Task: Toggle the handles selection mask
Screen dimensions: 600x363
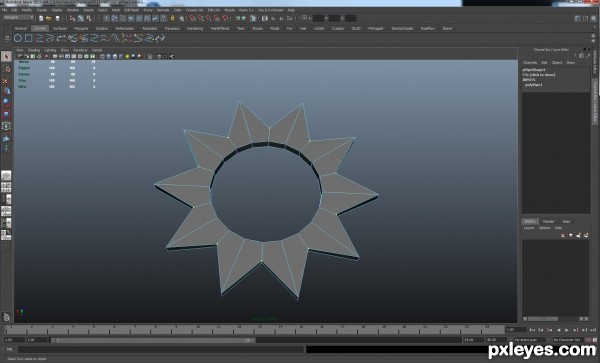Action: (106, 18)
